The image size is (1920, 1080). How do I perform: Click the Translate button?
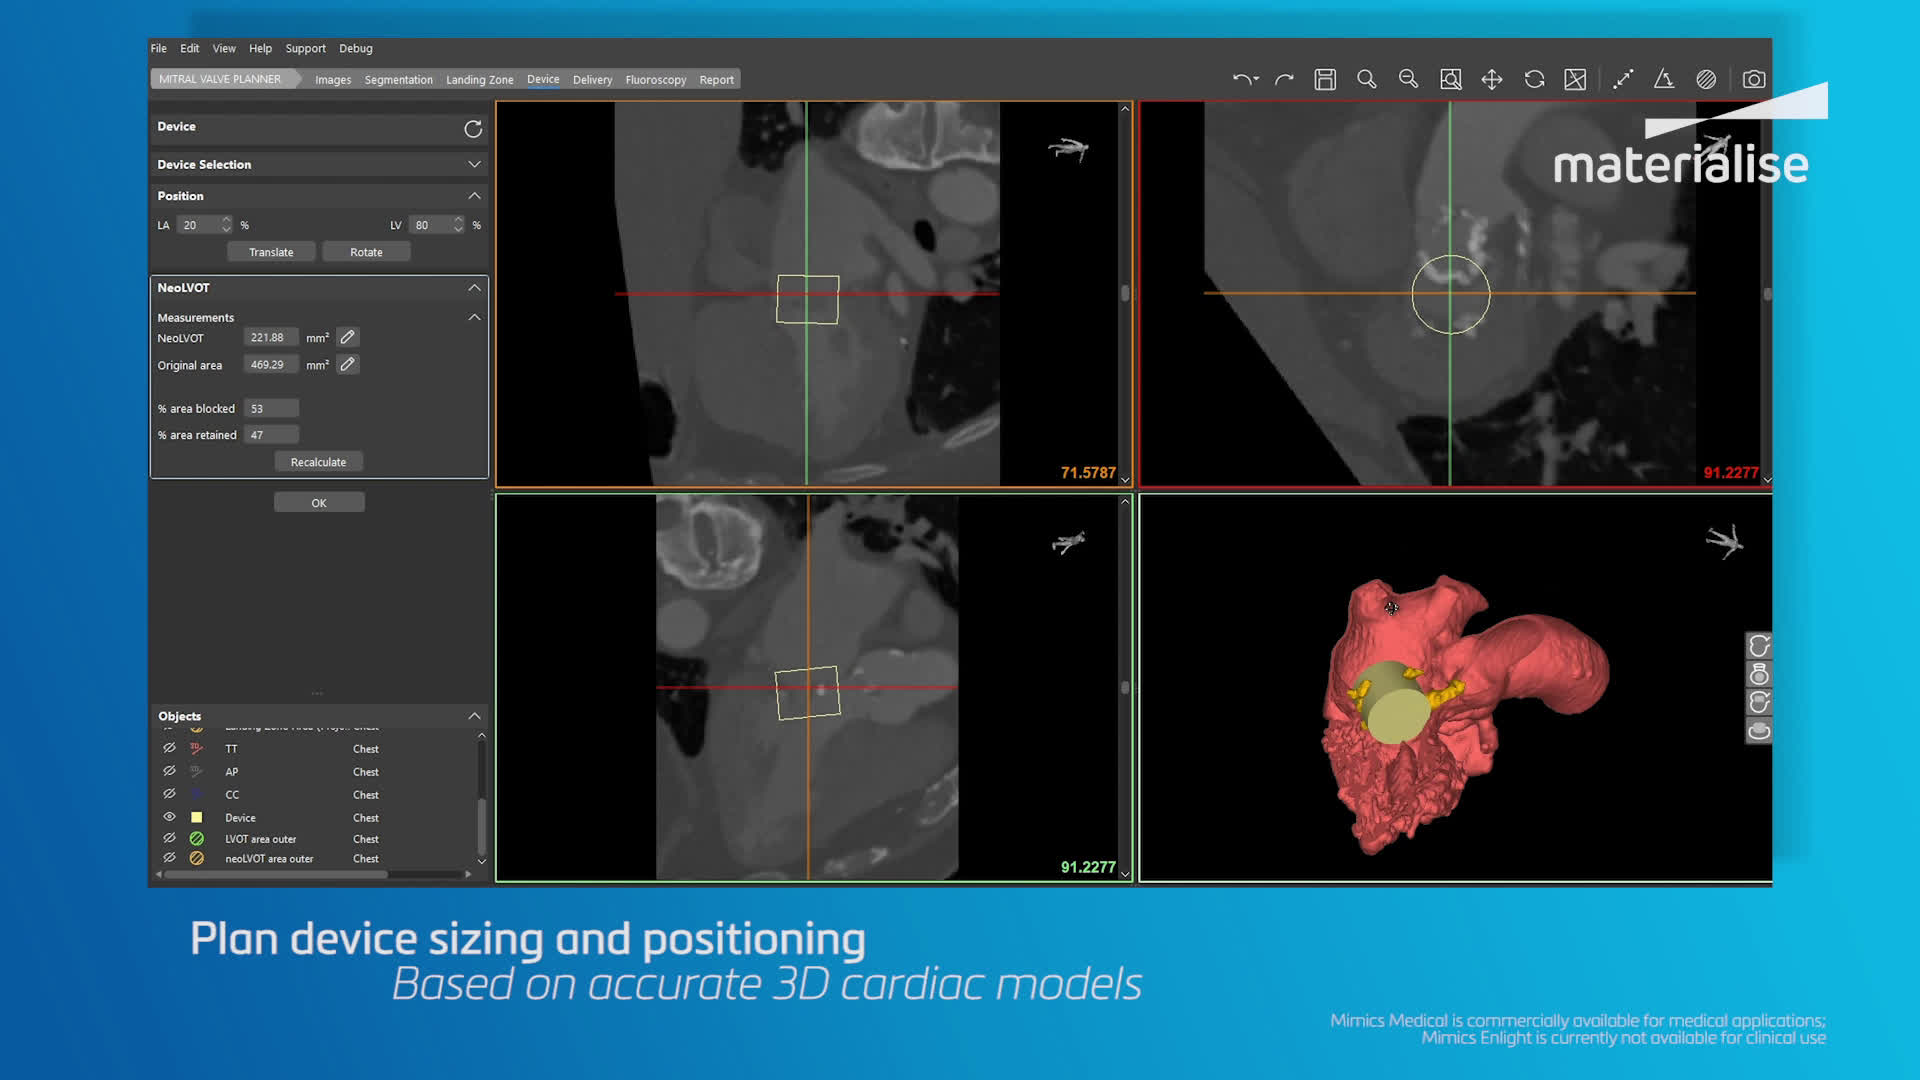pyautogui.click(x=271, y=252)
